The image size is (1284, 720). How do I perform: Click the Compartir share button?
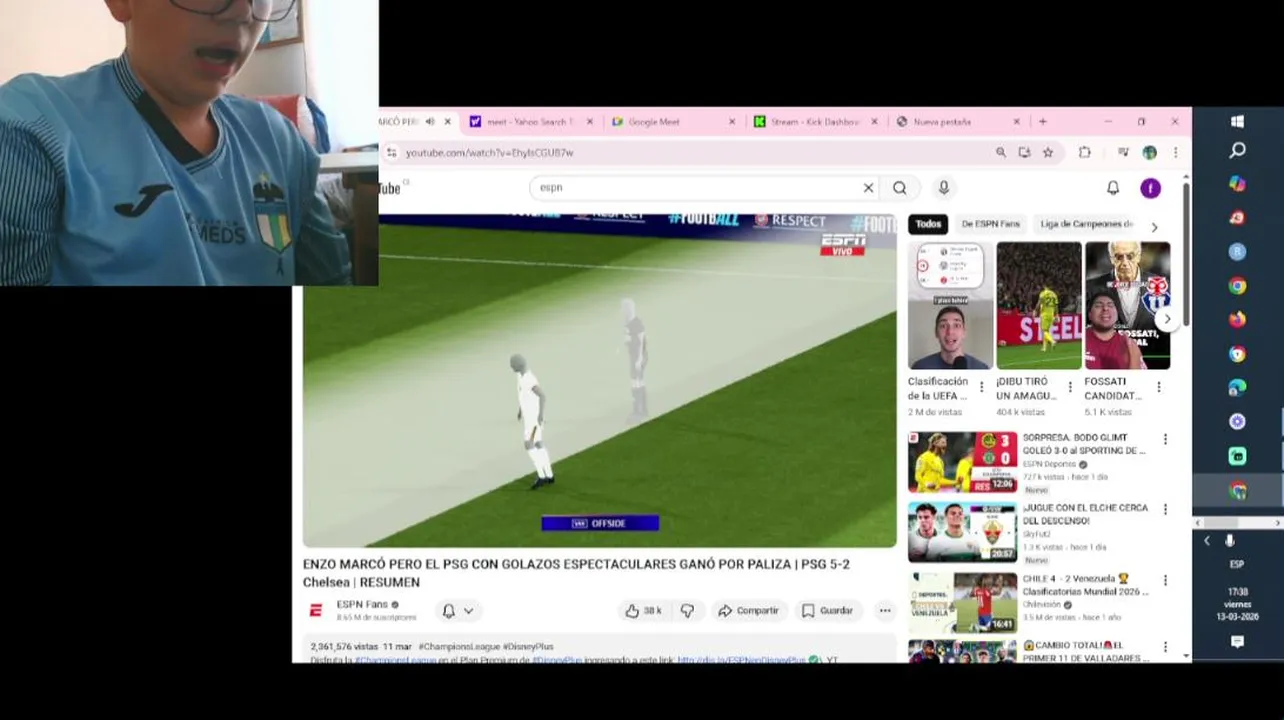[x=748, y=611]
